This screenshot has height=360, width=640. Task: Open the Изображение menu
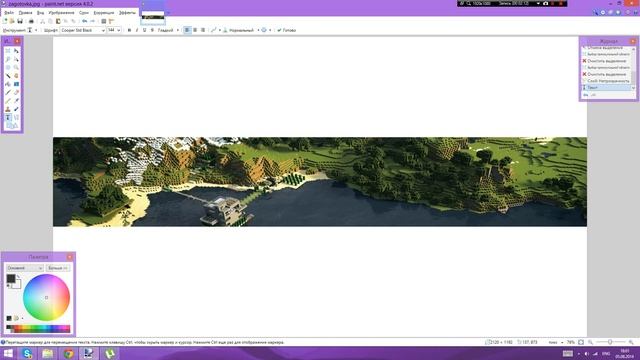(61, 13)
